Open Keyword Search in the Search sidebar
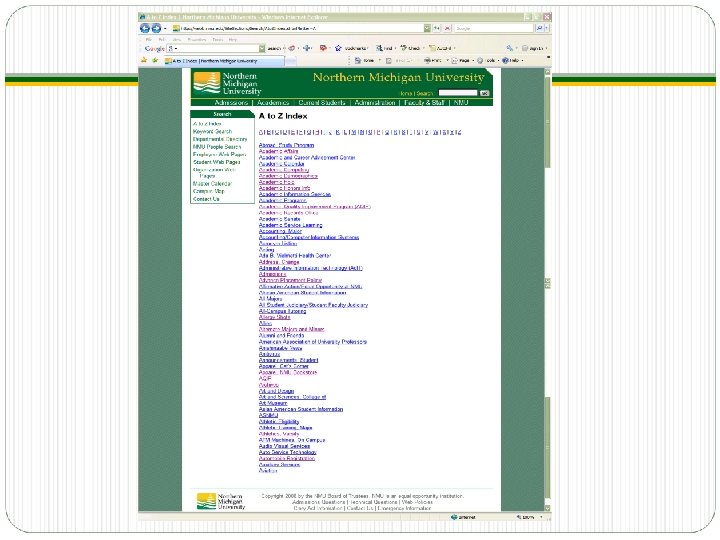The width and height of the screenshot is (720, 540). tap(212, 131)
